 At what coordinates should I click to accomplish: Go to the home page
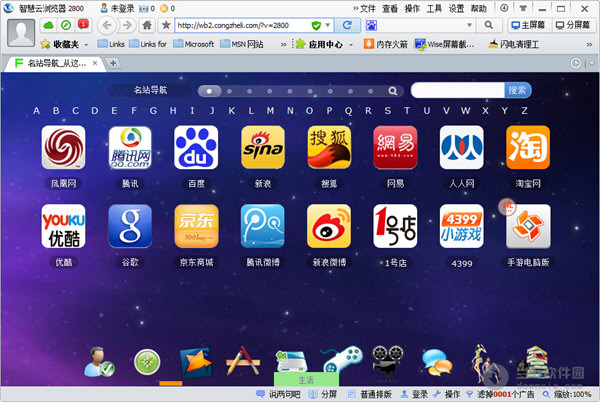(x=147, y=25)
